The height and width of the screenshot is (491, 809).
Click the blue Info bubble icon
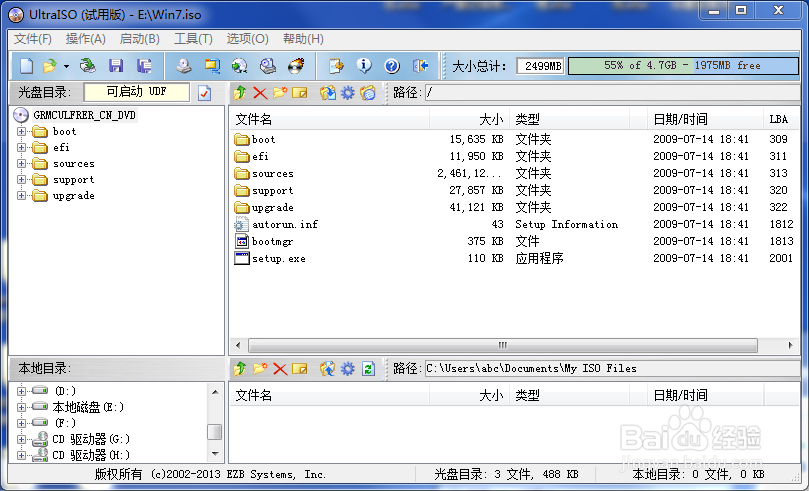pos(364,66)
